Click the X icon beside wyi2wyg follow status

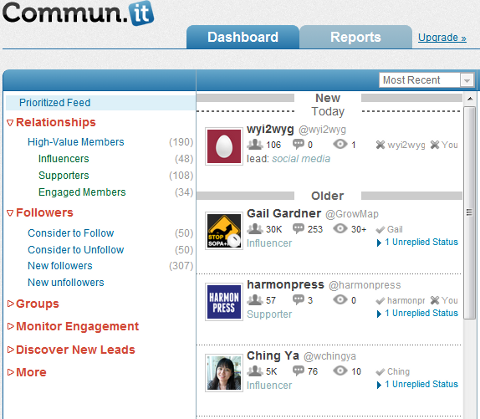pyautogui.click(x=380, y=145)
